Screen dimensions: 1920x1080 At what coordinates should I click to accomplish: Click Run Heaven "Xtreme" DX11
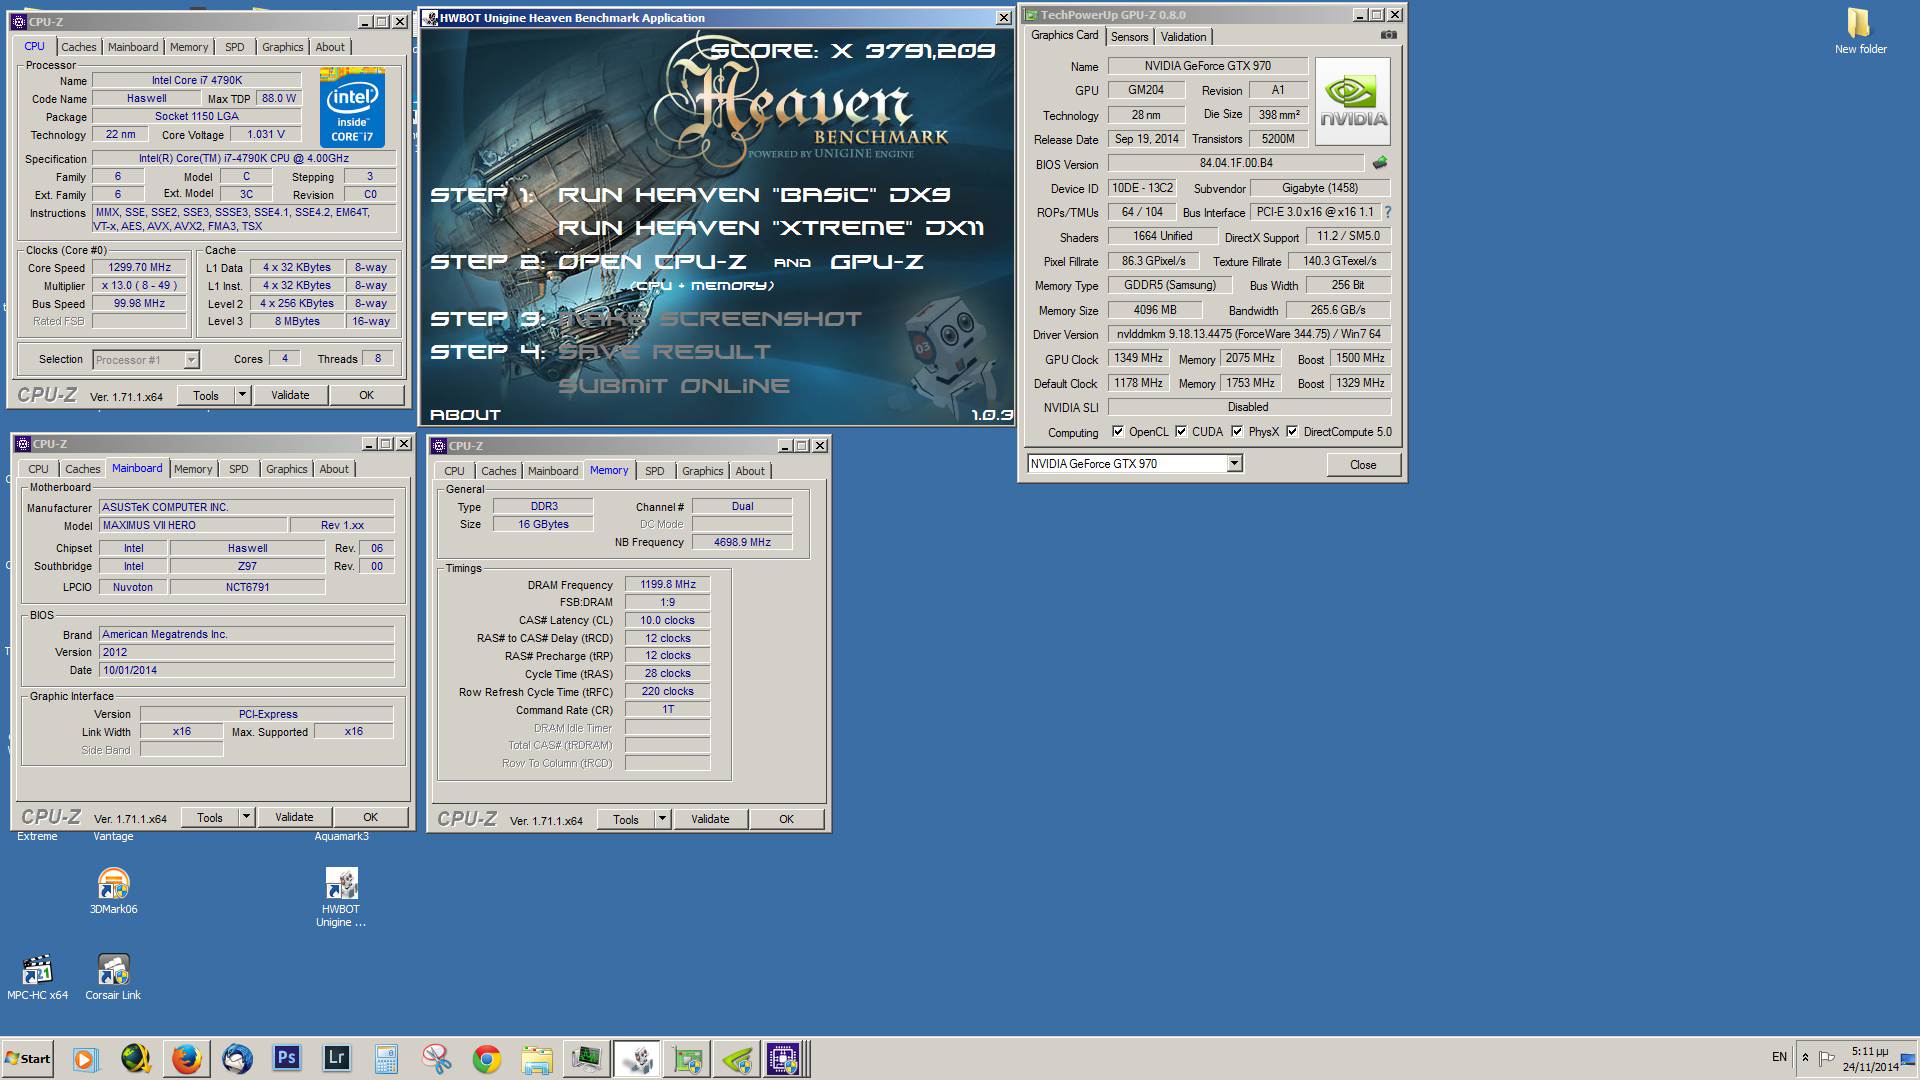(x=770, y=228)
